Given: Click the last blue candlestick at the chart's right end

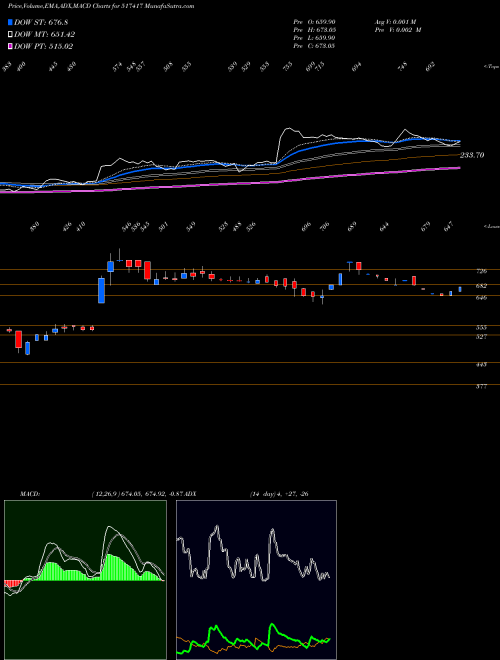Looking at the screenshot, I should (460, 289).
